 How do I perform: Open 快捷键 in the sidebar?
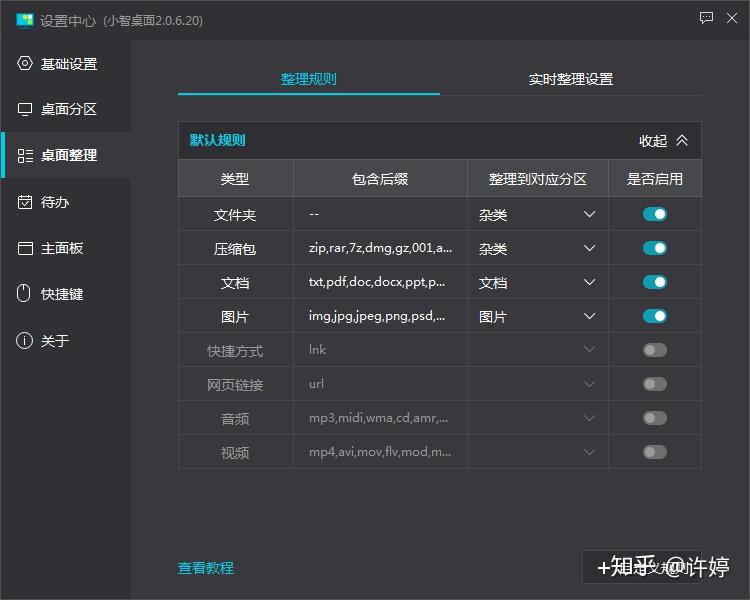tap(66, 294)
